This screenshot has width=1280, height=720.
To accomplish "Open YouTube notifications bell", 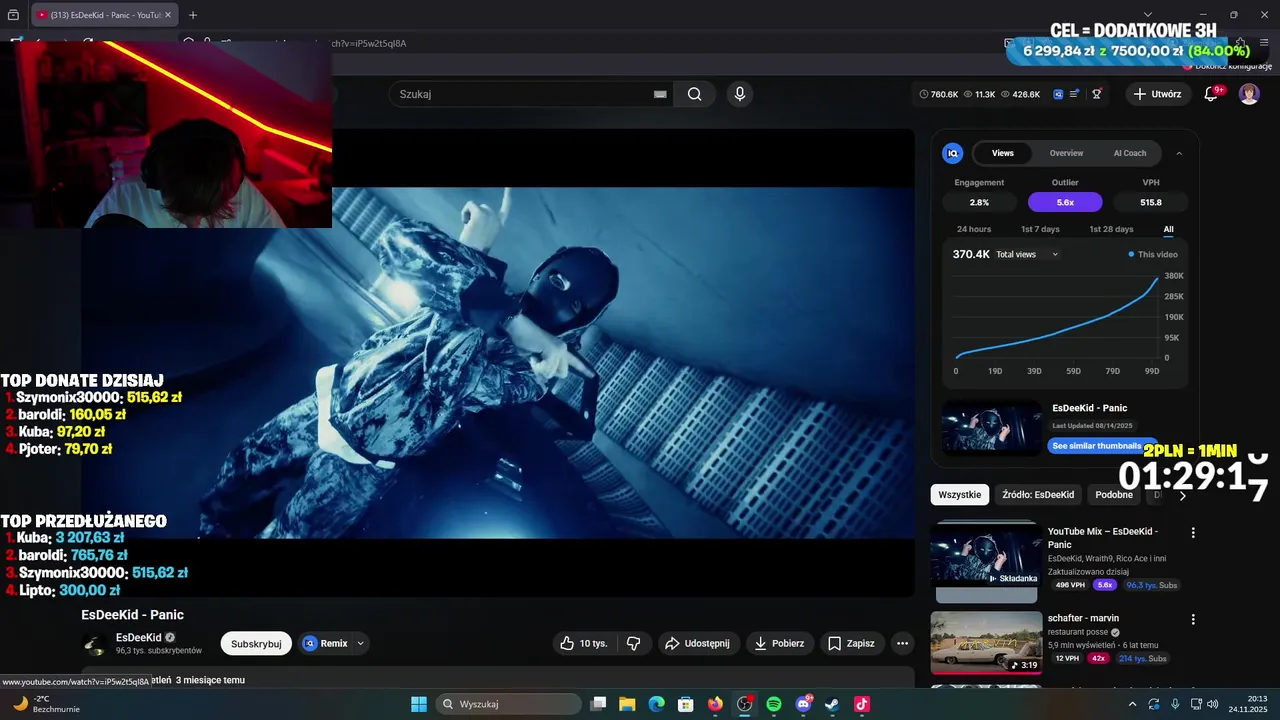I will click(1212, 94).
